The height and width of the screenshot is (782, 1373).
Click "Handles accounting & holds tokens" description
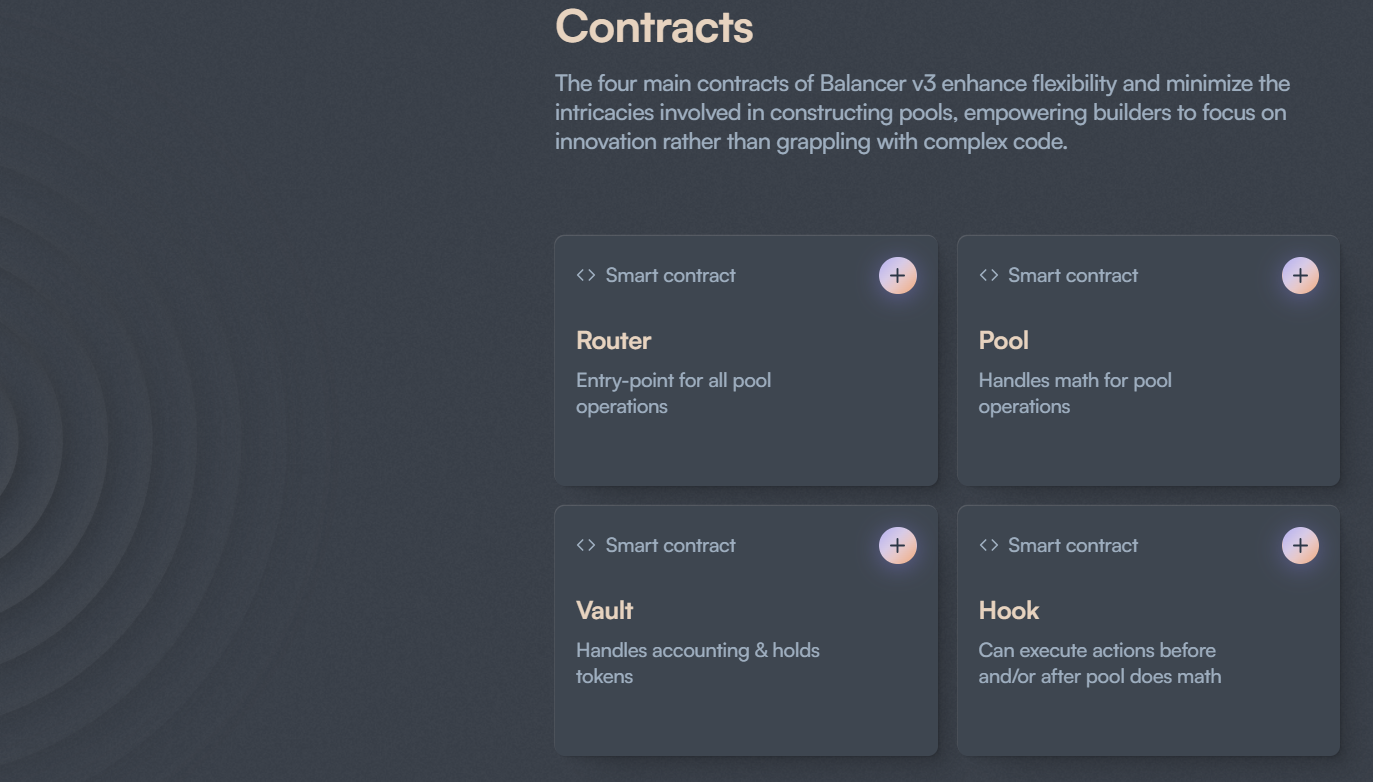[697, 663]
